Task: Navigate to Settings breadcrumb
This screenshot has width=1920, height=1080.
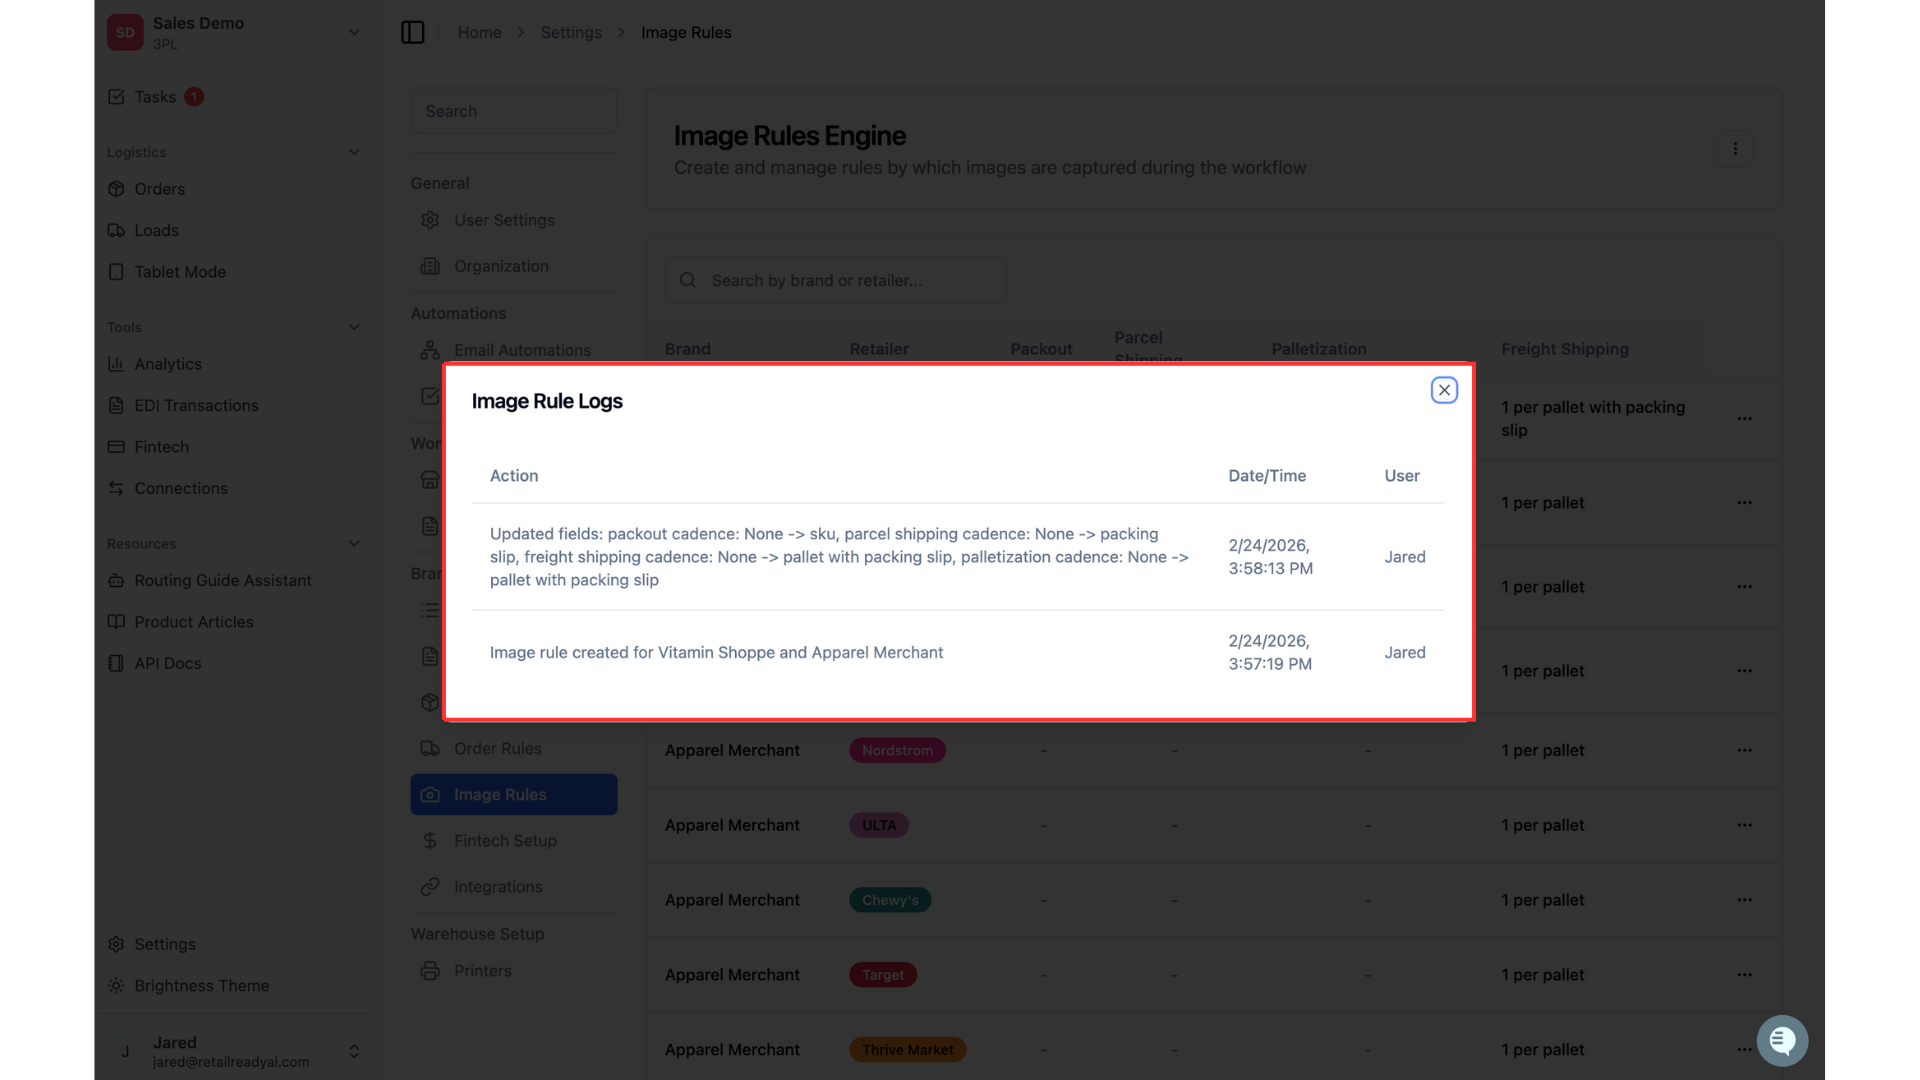Action: [x=571, y=32]
